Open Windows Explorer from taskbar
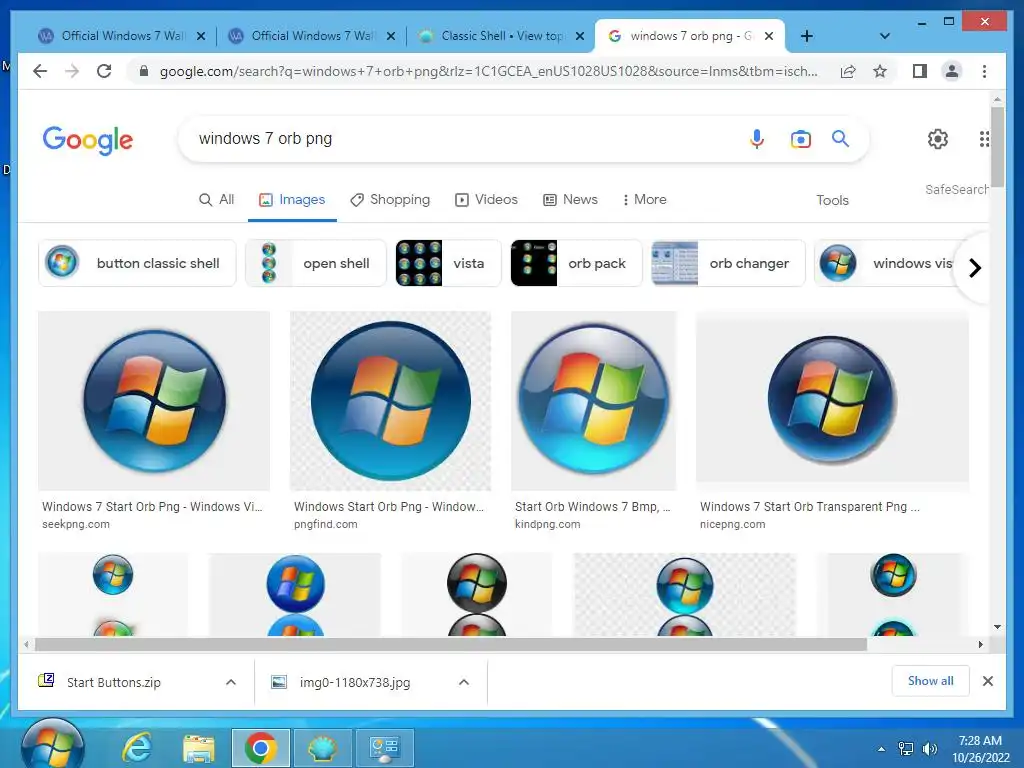Viewport: 1024px width, 768px height. pyautogui.click(x=199, y=748)
